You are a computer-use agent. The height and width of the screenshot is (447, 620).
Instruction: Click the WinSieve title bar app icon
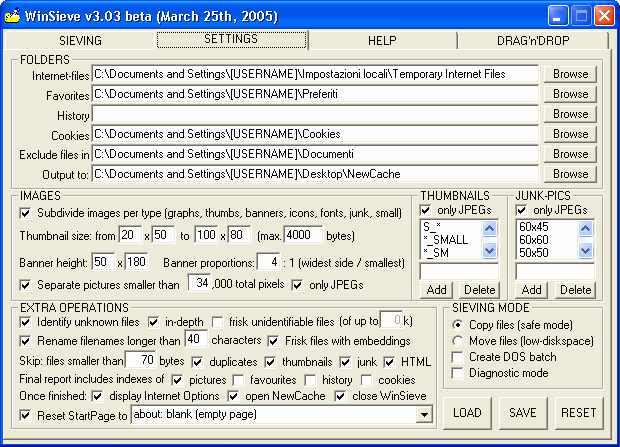pos(14,15)
